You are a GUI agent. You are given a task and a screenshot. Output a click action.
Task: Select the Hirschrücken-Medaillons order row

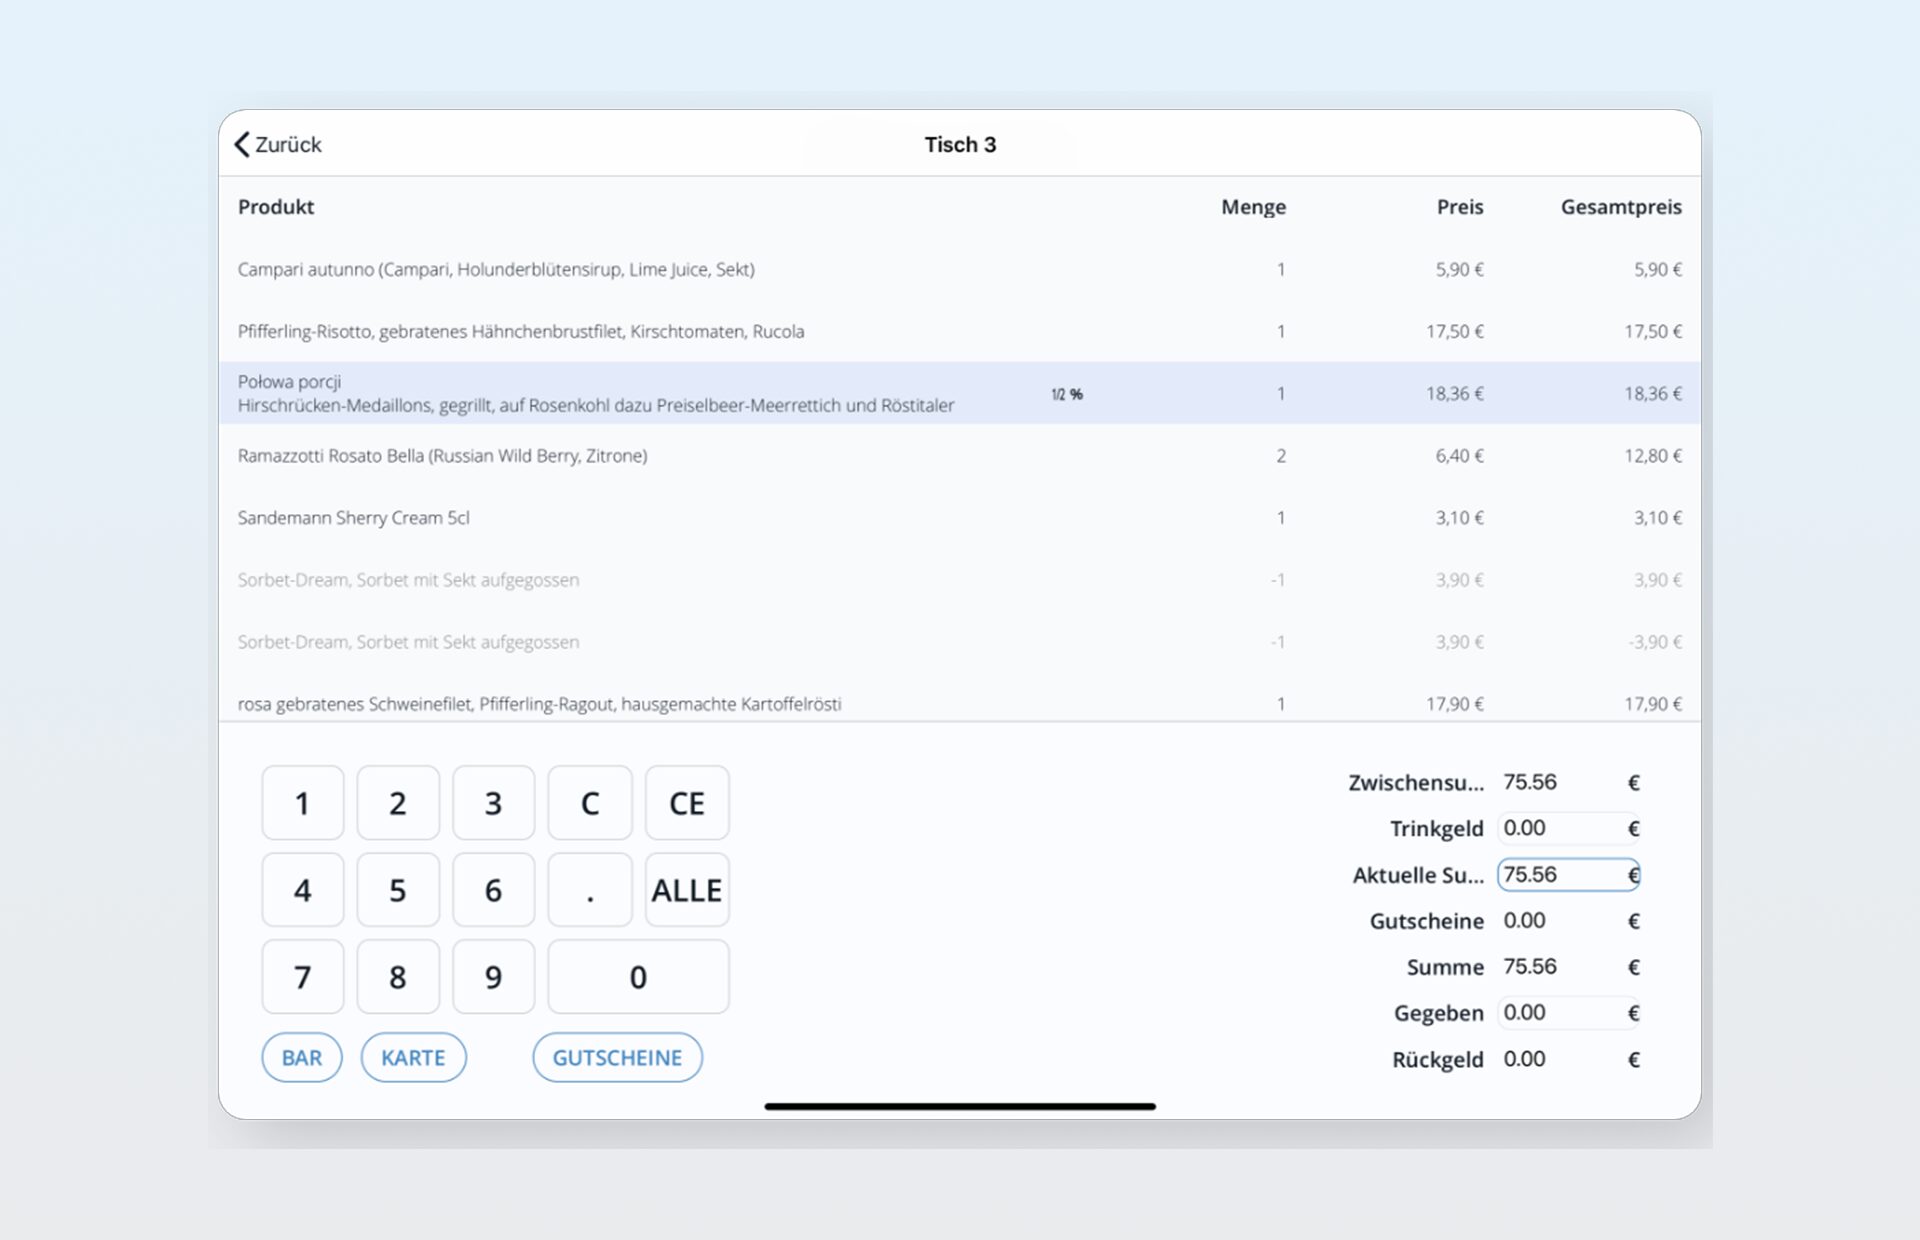[595, 394]
